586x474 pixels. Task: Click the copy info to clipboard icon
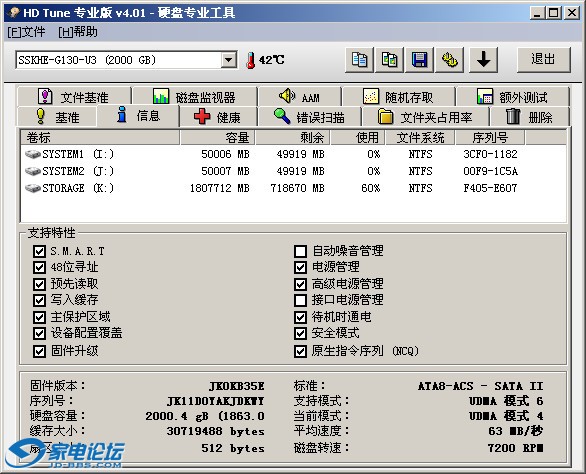tap(359, 60)
